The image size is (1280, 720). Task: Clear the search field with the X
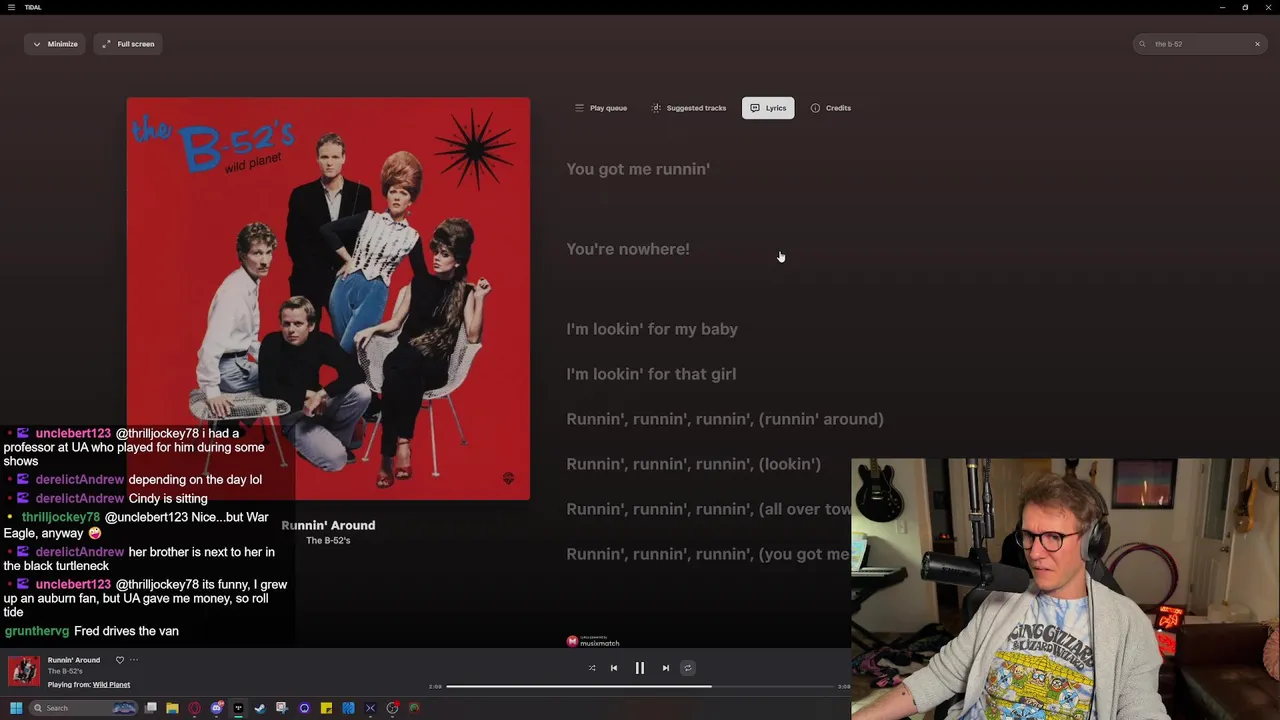[x=1257, y=44]
